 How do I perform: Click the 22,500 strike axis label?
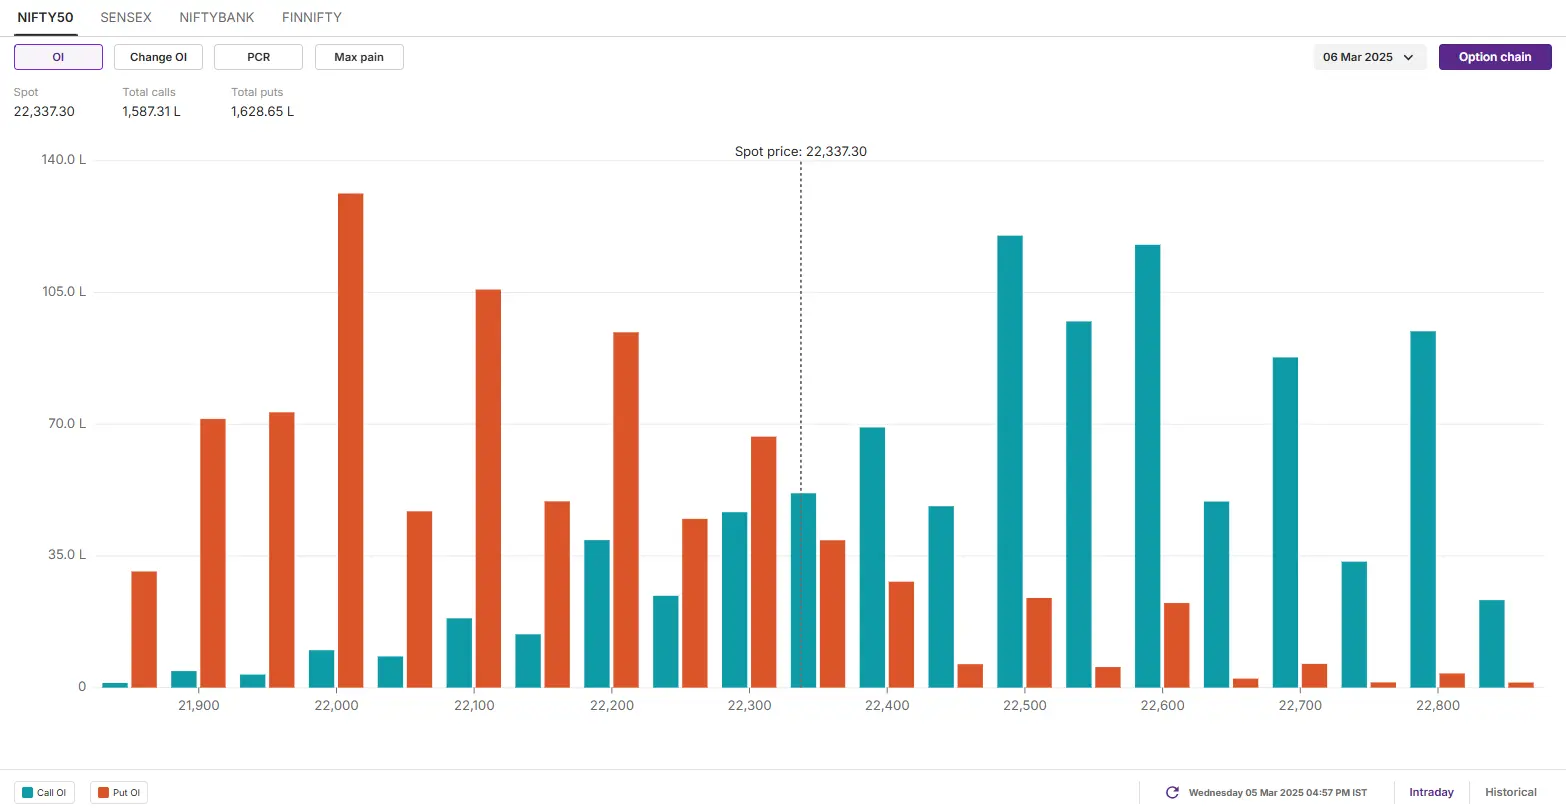click(x=1024, y=705)
